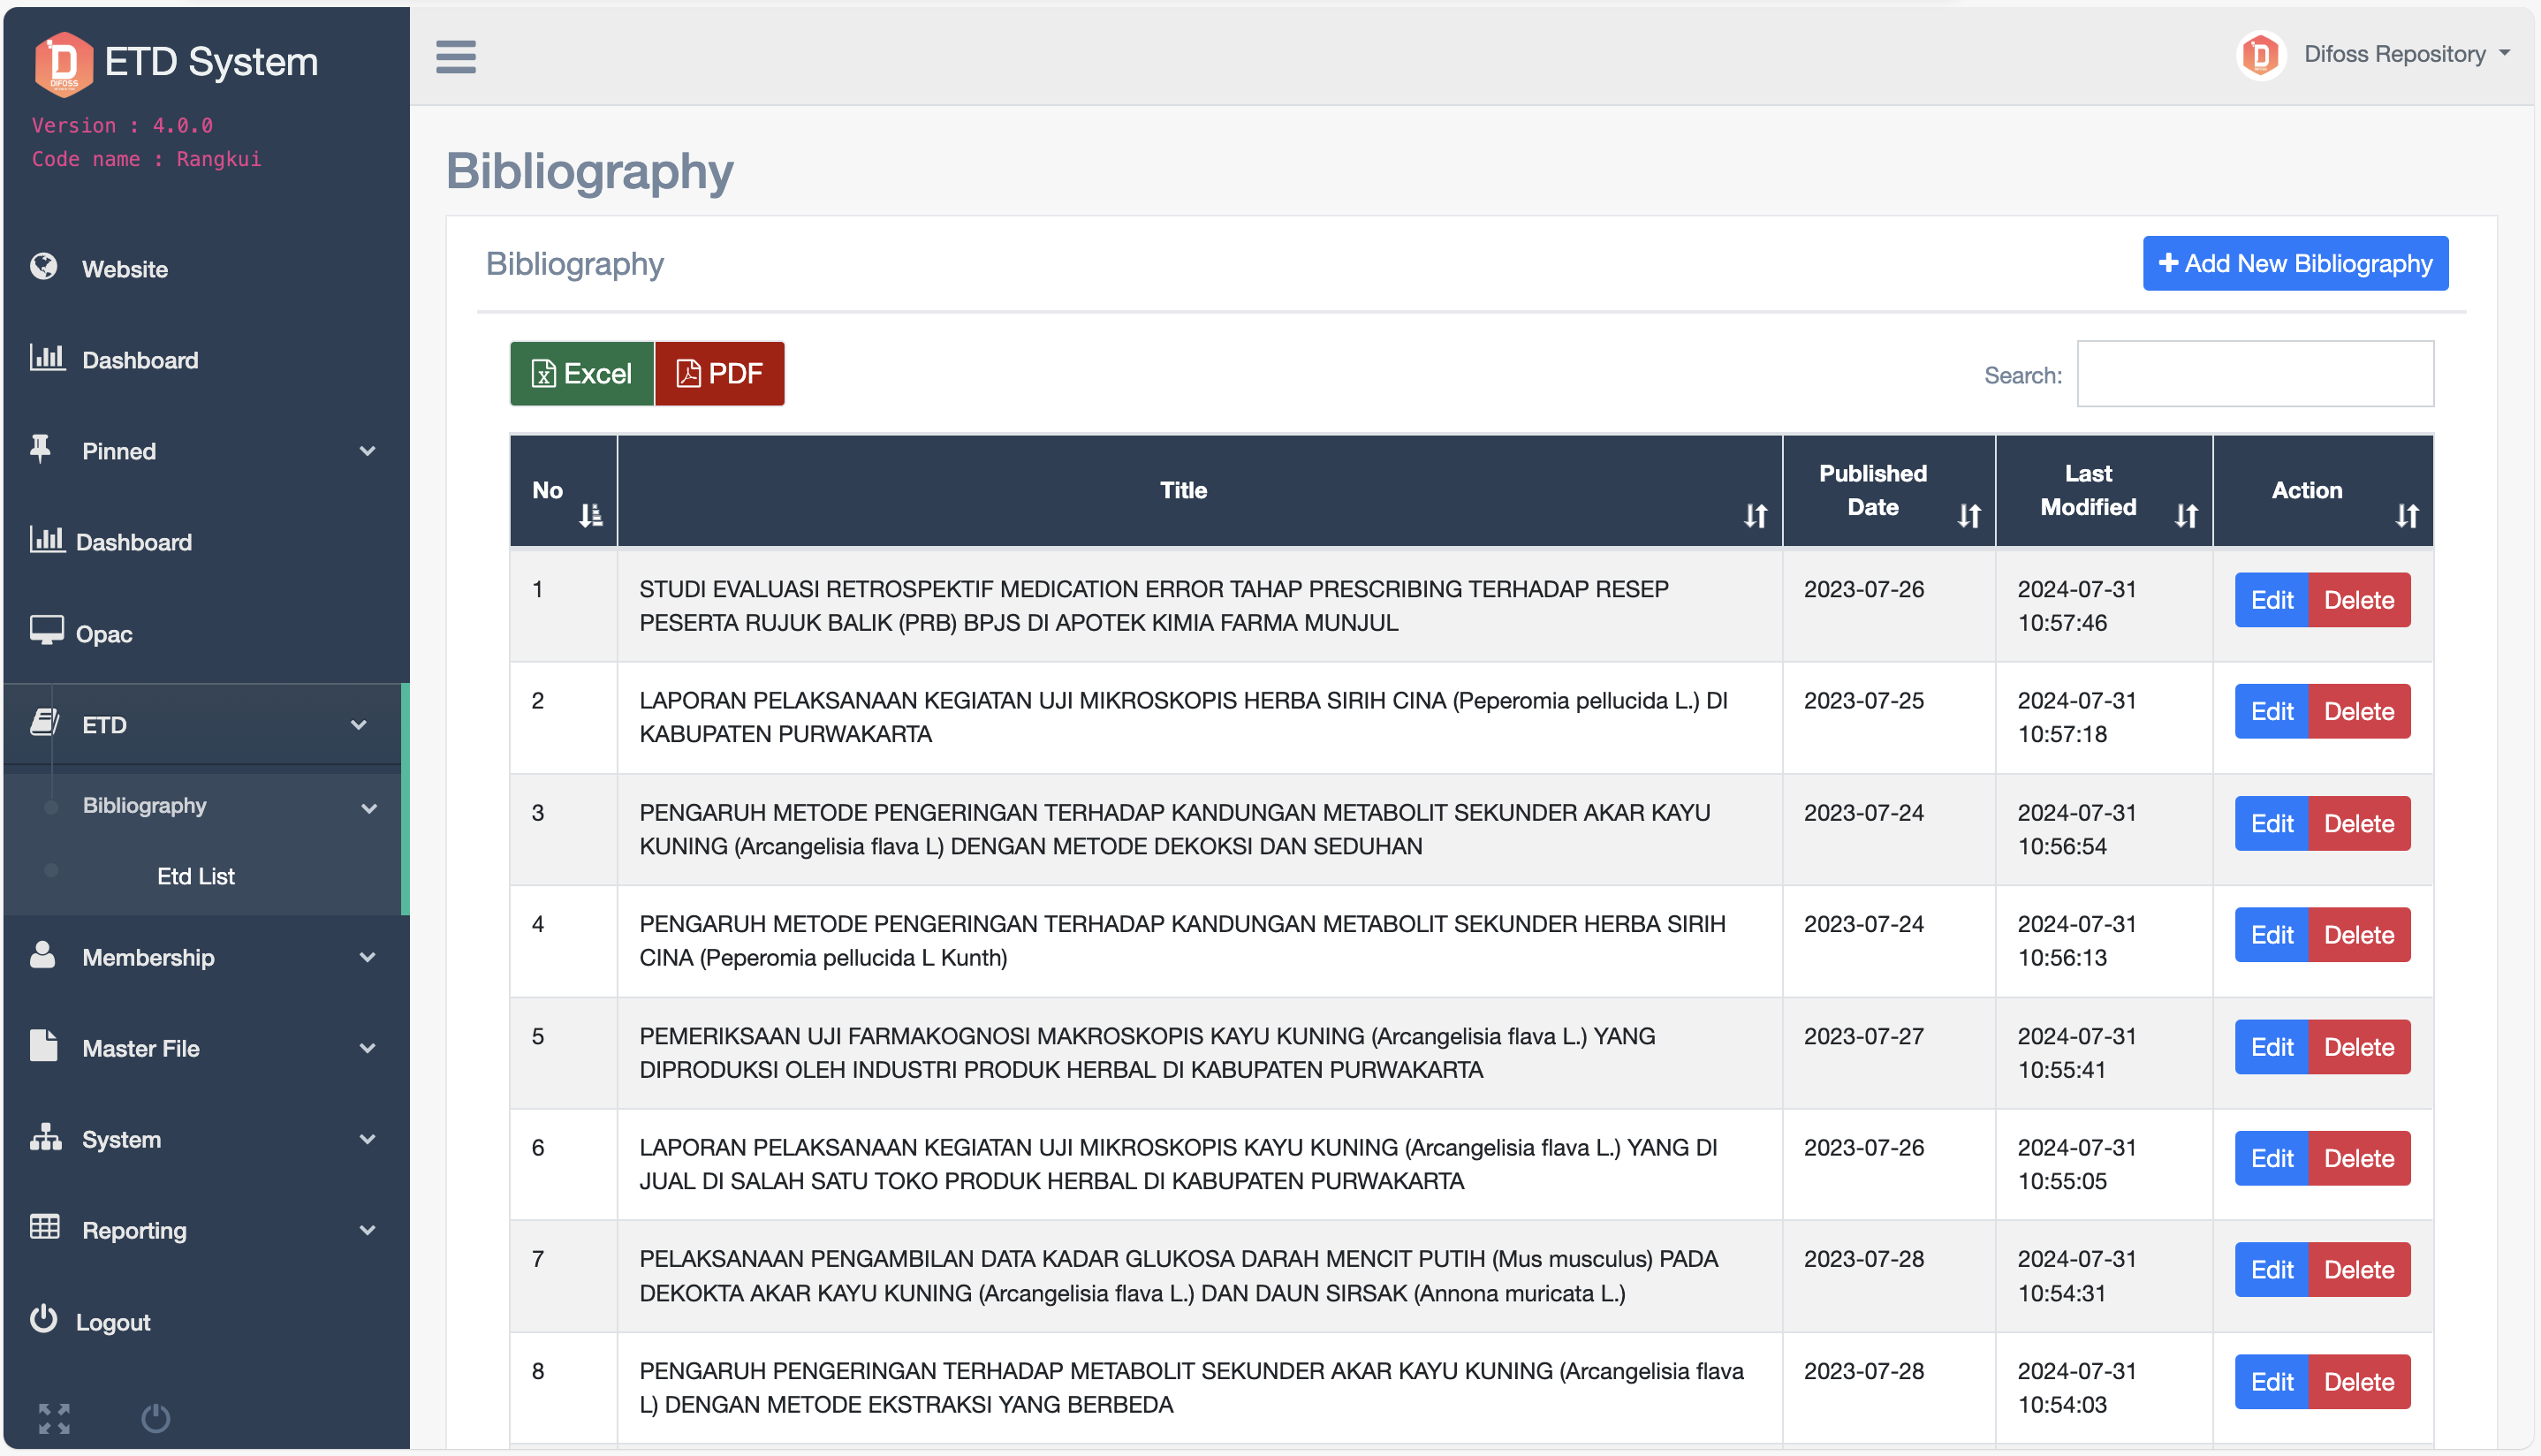Focus the Search input field
2541x1456 pixels.
point(2254,374)
